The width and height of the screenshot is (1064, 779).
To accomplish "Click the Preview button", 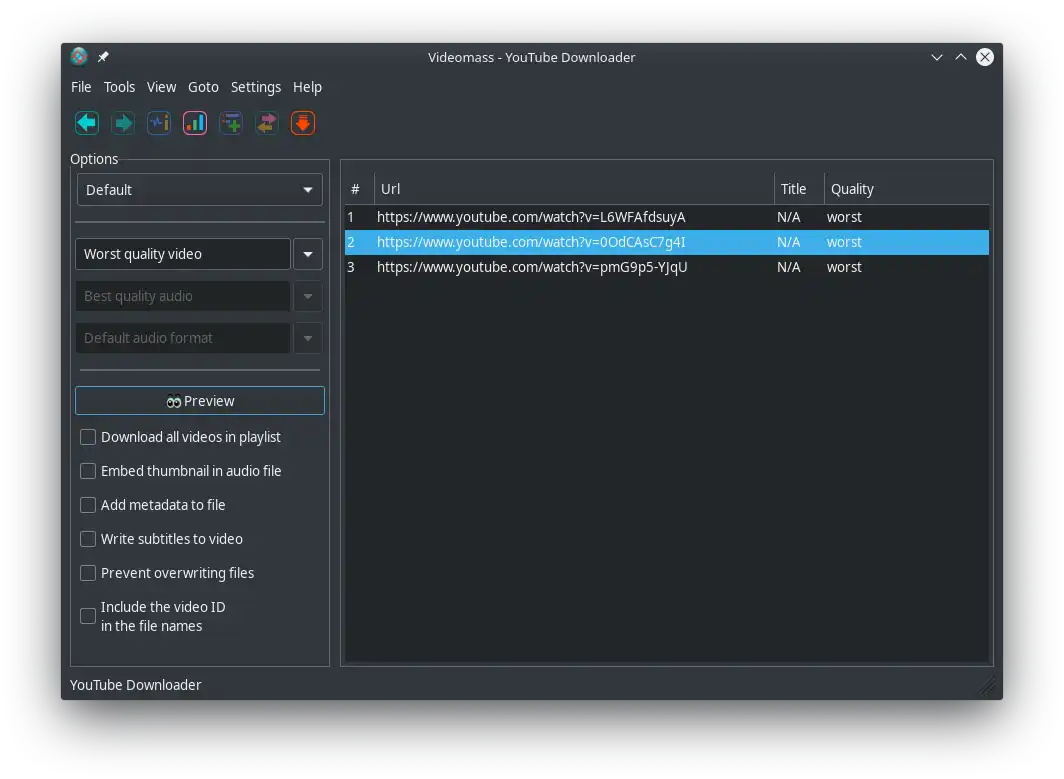I will point(200,401).
